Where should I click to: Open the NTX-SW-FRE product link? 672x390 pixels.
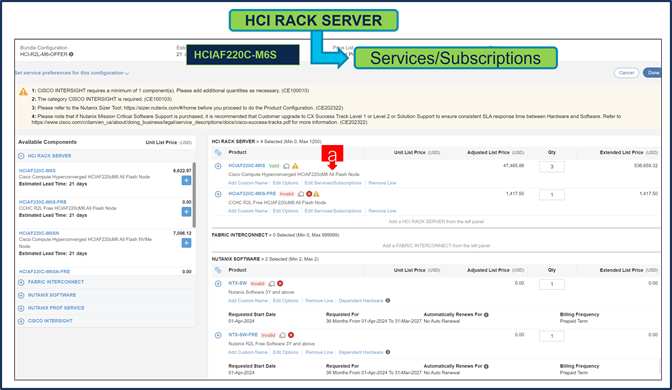point(243,335)
